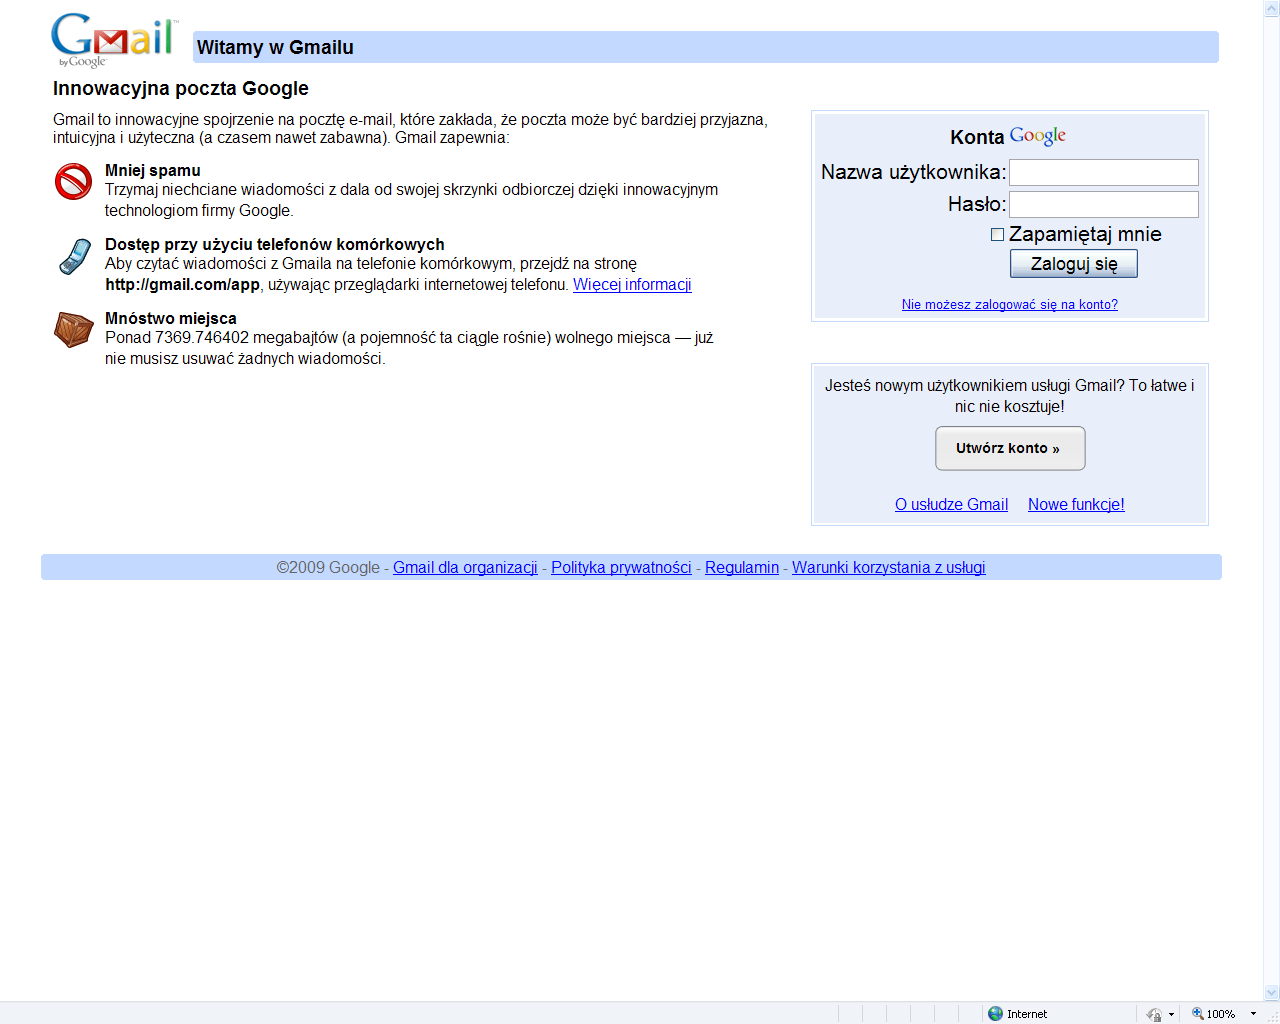1280x1024 pixels.
Task: Click the scrollbar up arrow
Action: point(1272,8)
